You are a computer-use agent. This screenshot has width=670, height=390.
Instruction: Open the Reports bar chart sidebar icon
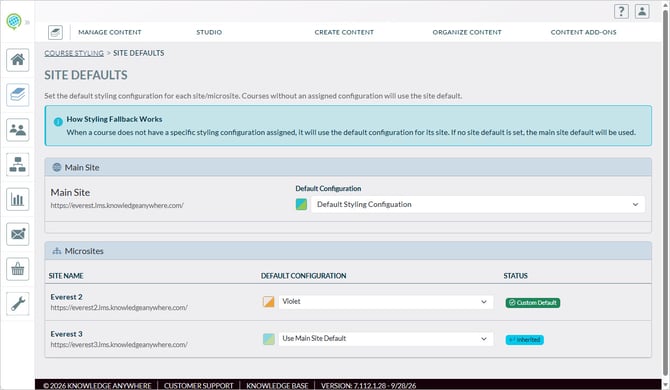[x=18, y=199]
